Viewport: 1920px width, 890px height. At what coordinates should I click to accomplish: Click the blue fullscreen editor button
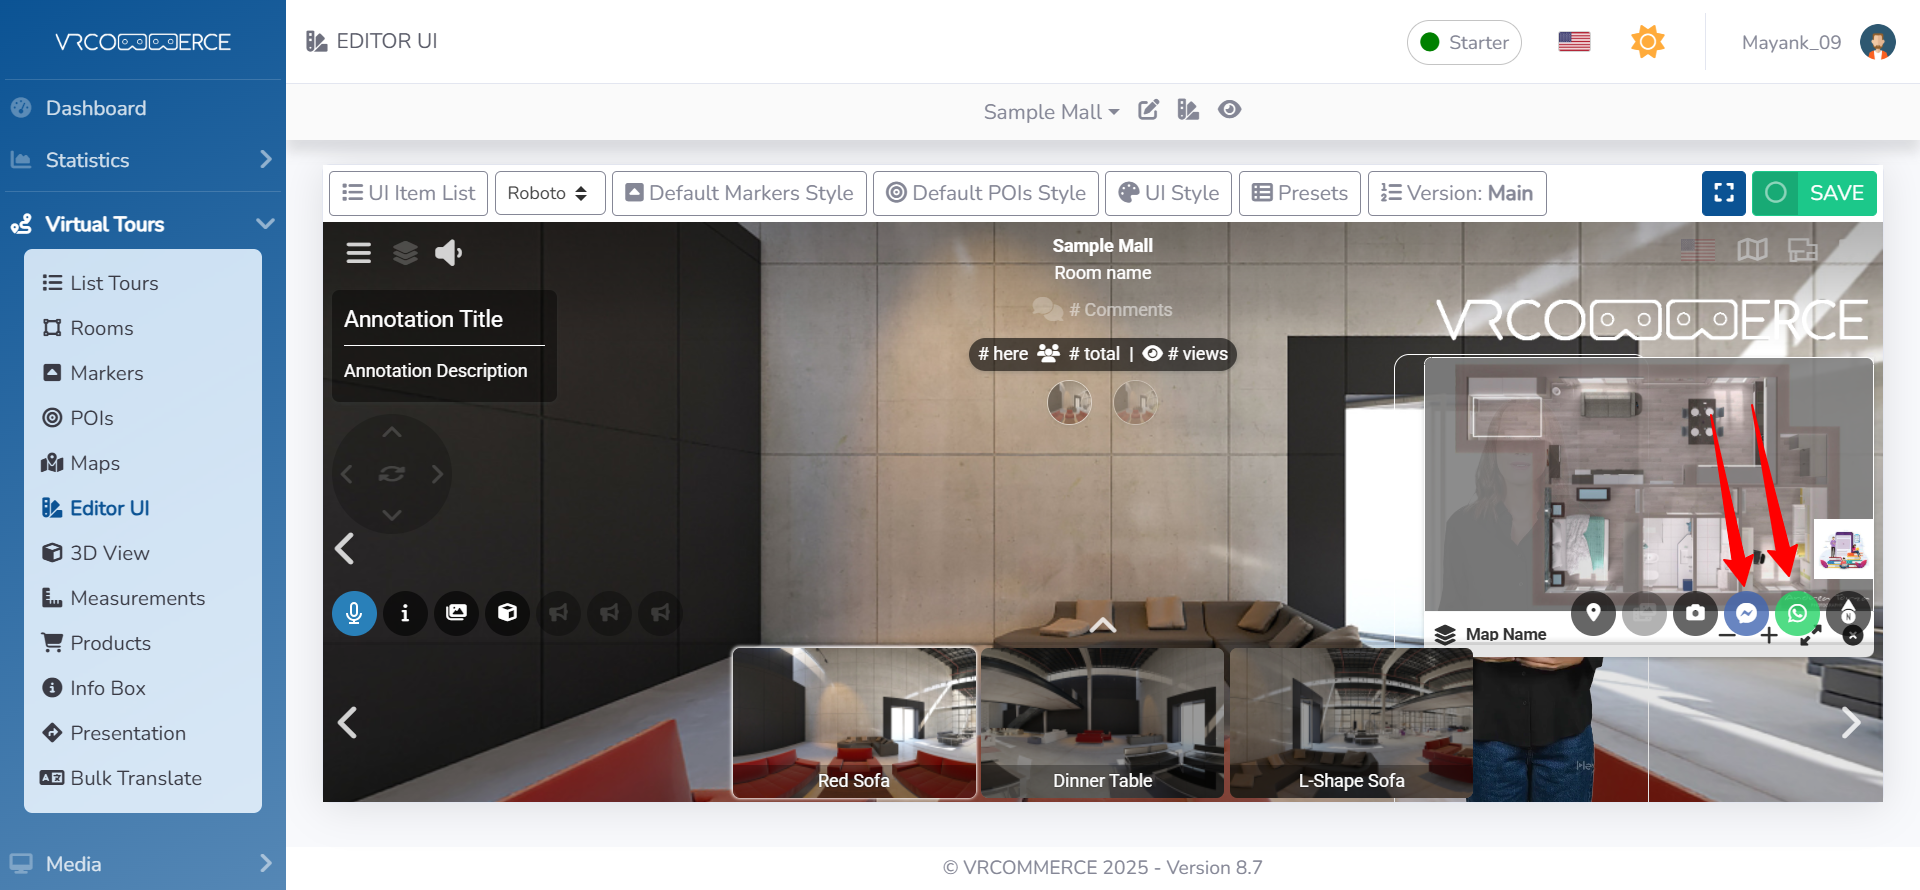click(1723, 193)
